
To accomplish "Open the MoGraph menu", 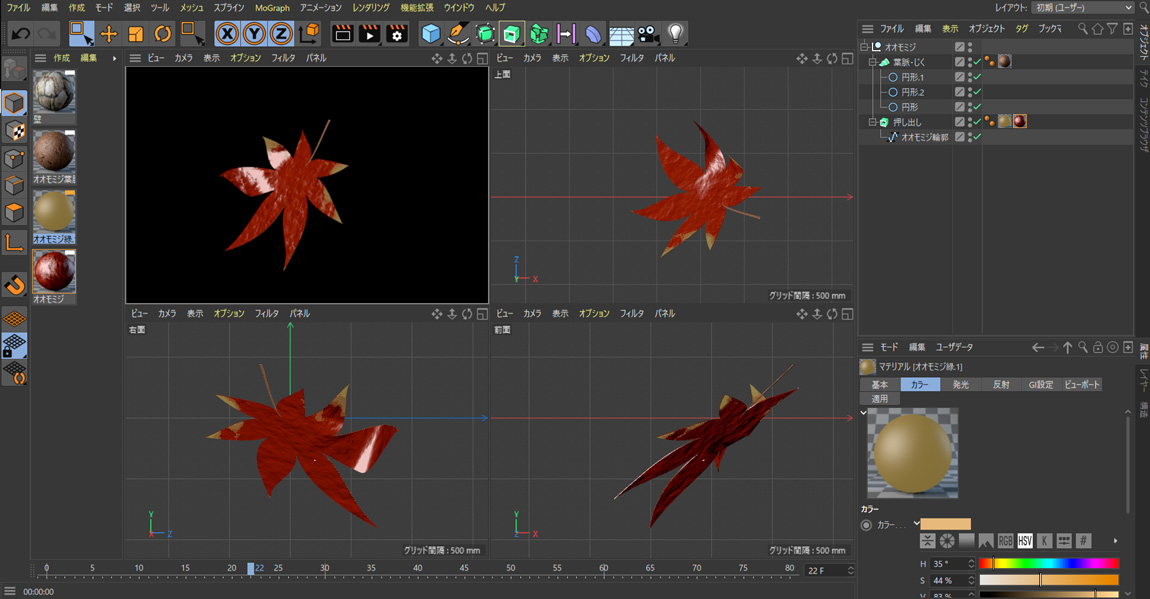I will tap(271, 8).
